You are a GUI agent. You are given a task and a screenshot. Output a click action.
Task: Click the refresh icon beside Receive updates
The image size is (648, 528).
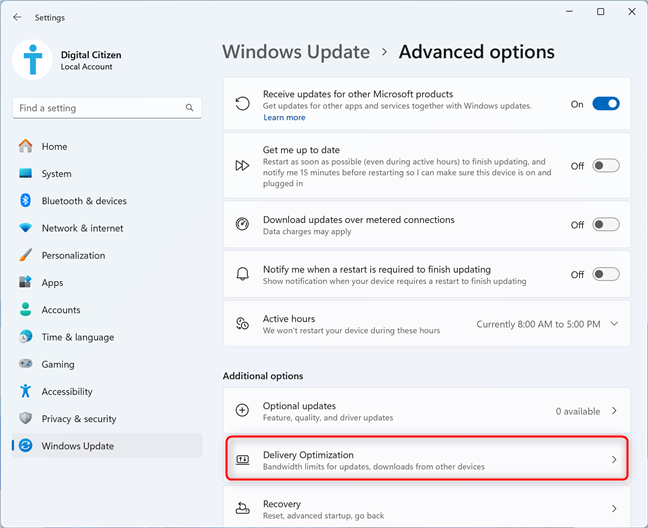[243, 104]
